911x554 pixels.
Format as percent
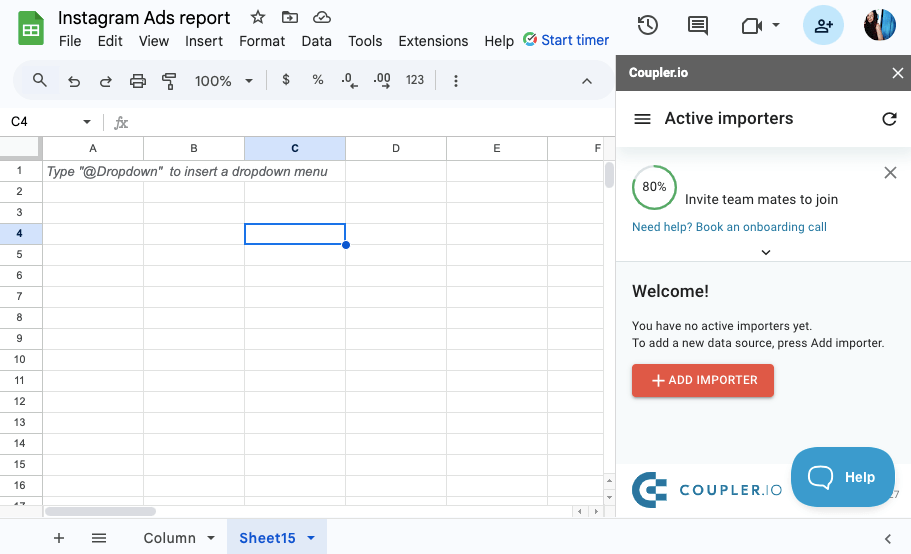tap(318, 80)
